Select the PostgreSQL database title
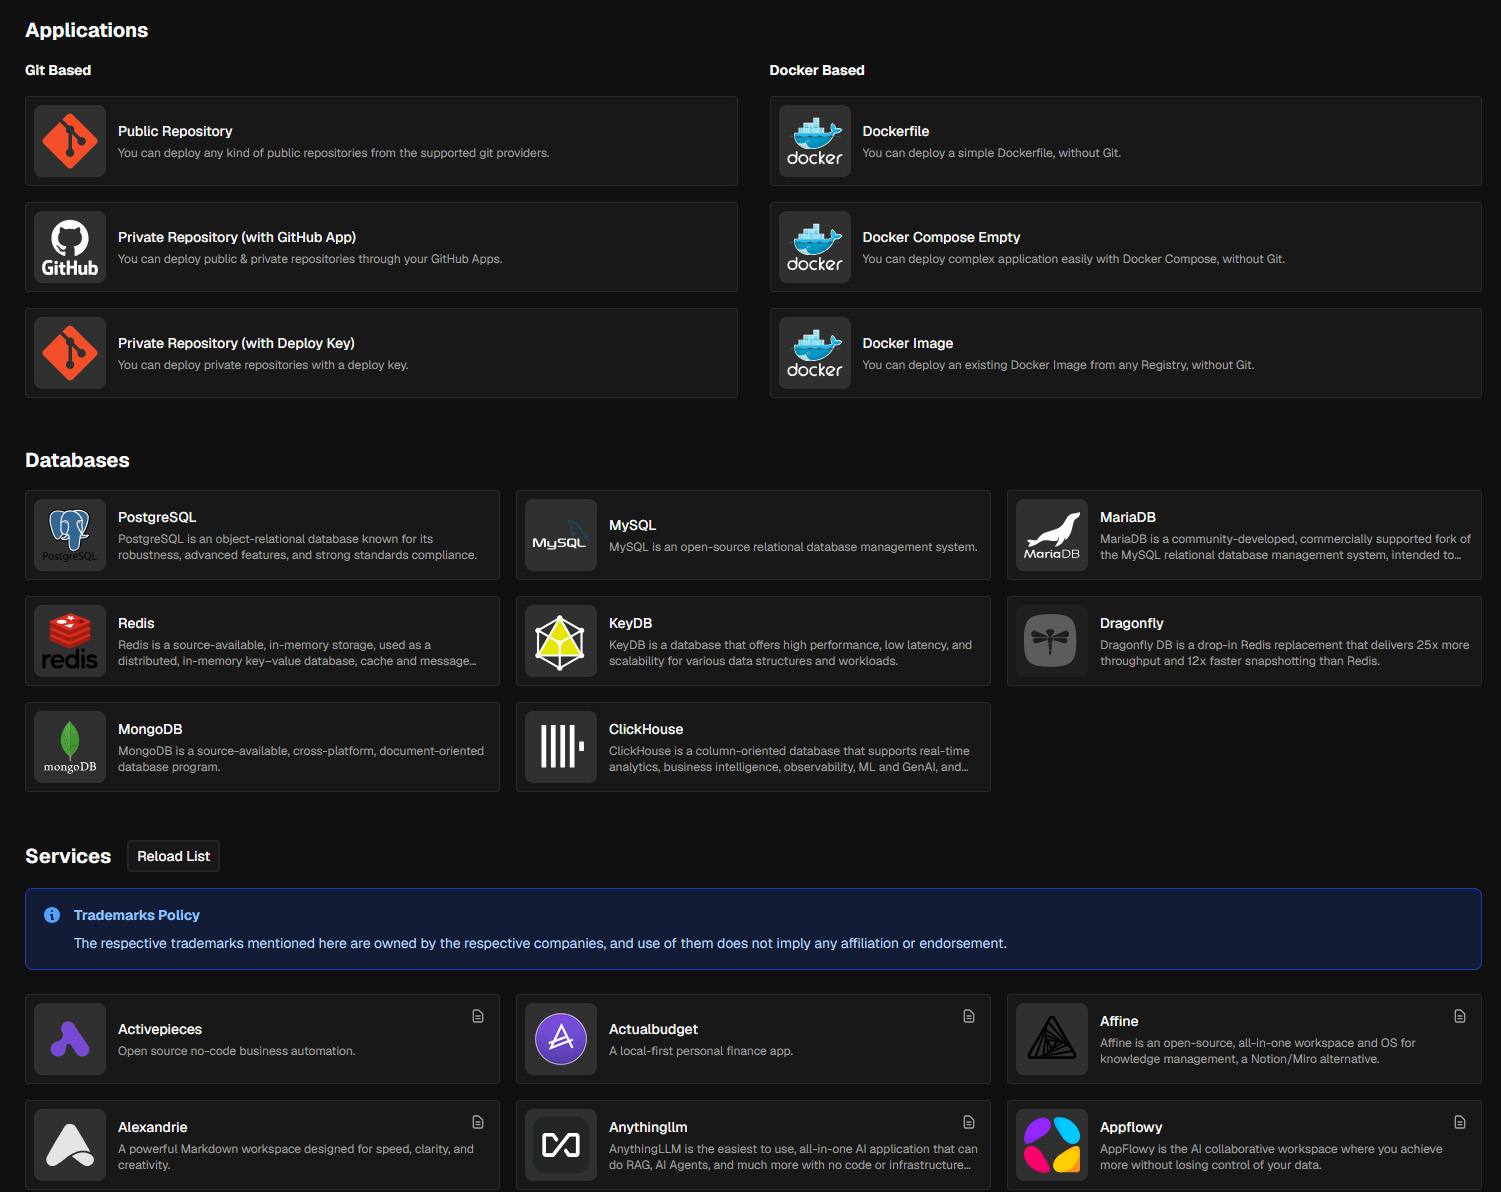Viewport: 1501px width, 1192px height. (157, 517)
